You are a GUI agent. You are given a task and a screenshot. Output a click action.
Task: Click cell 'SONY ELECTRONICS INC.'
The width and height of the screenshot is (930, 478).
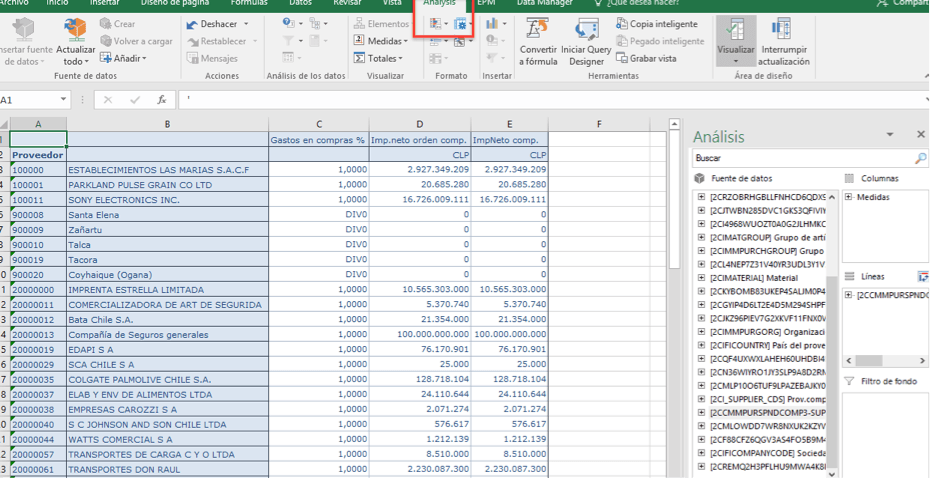coord(168,200)
